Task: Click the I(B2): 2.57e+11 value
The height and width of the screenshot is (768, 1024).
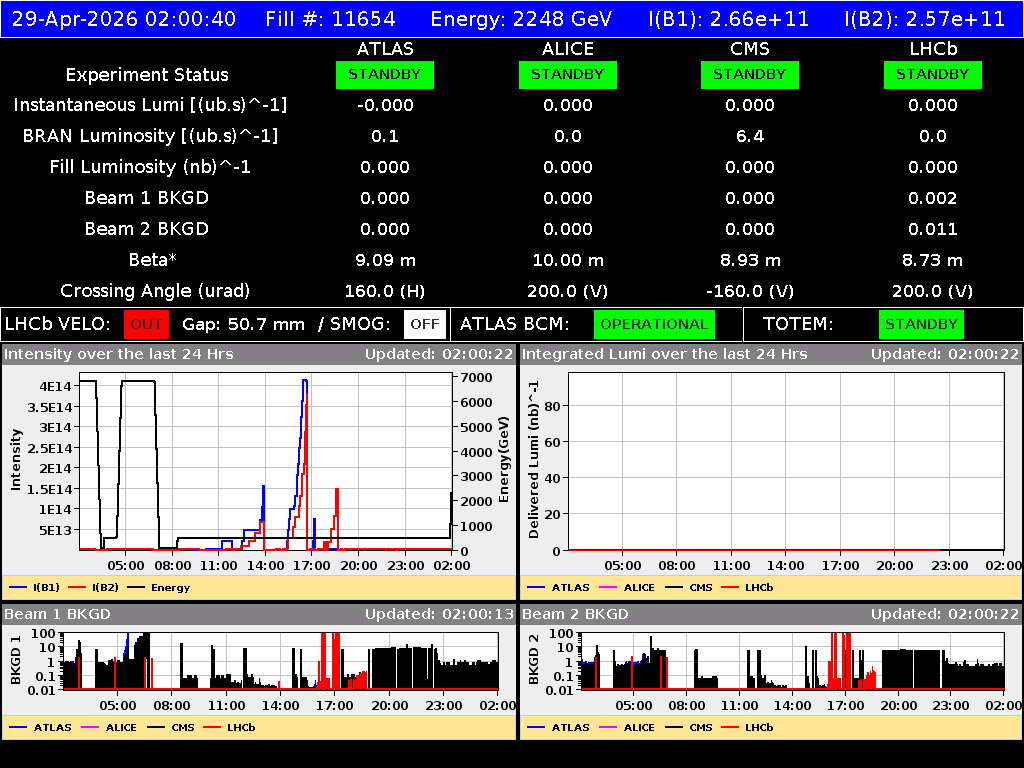Action: tap(924, 19)
